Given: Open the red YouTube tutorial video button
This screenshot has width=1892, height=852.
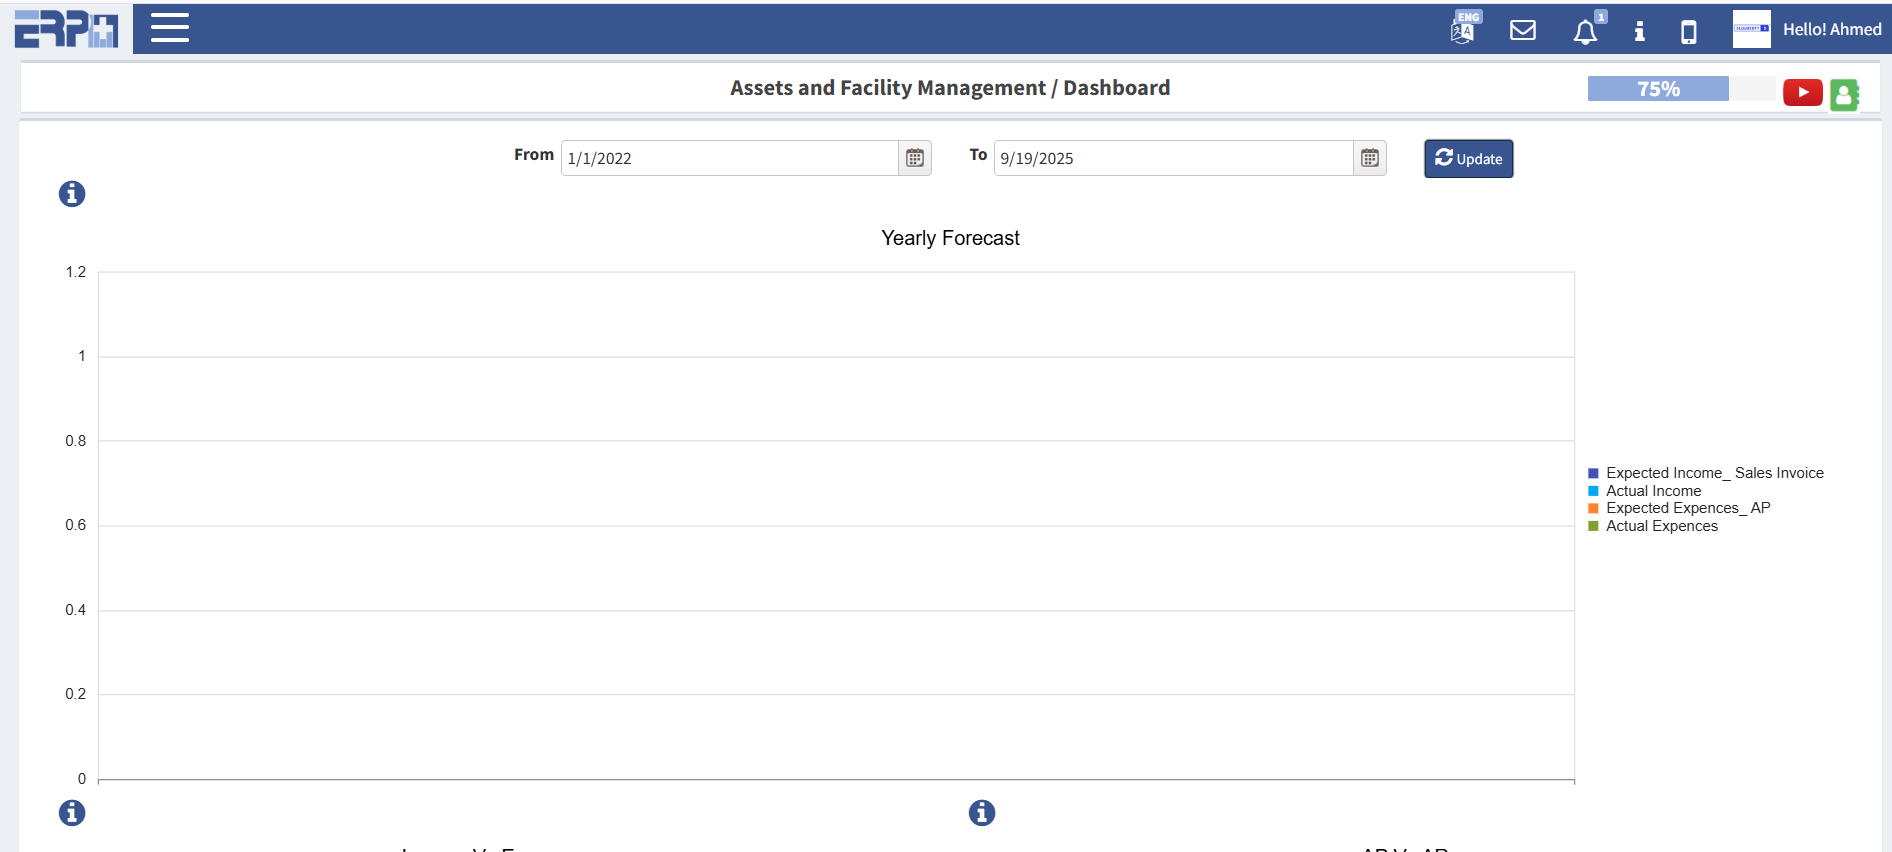Looking at the screenshot, I should click(x=1802, y=92).
